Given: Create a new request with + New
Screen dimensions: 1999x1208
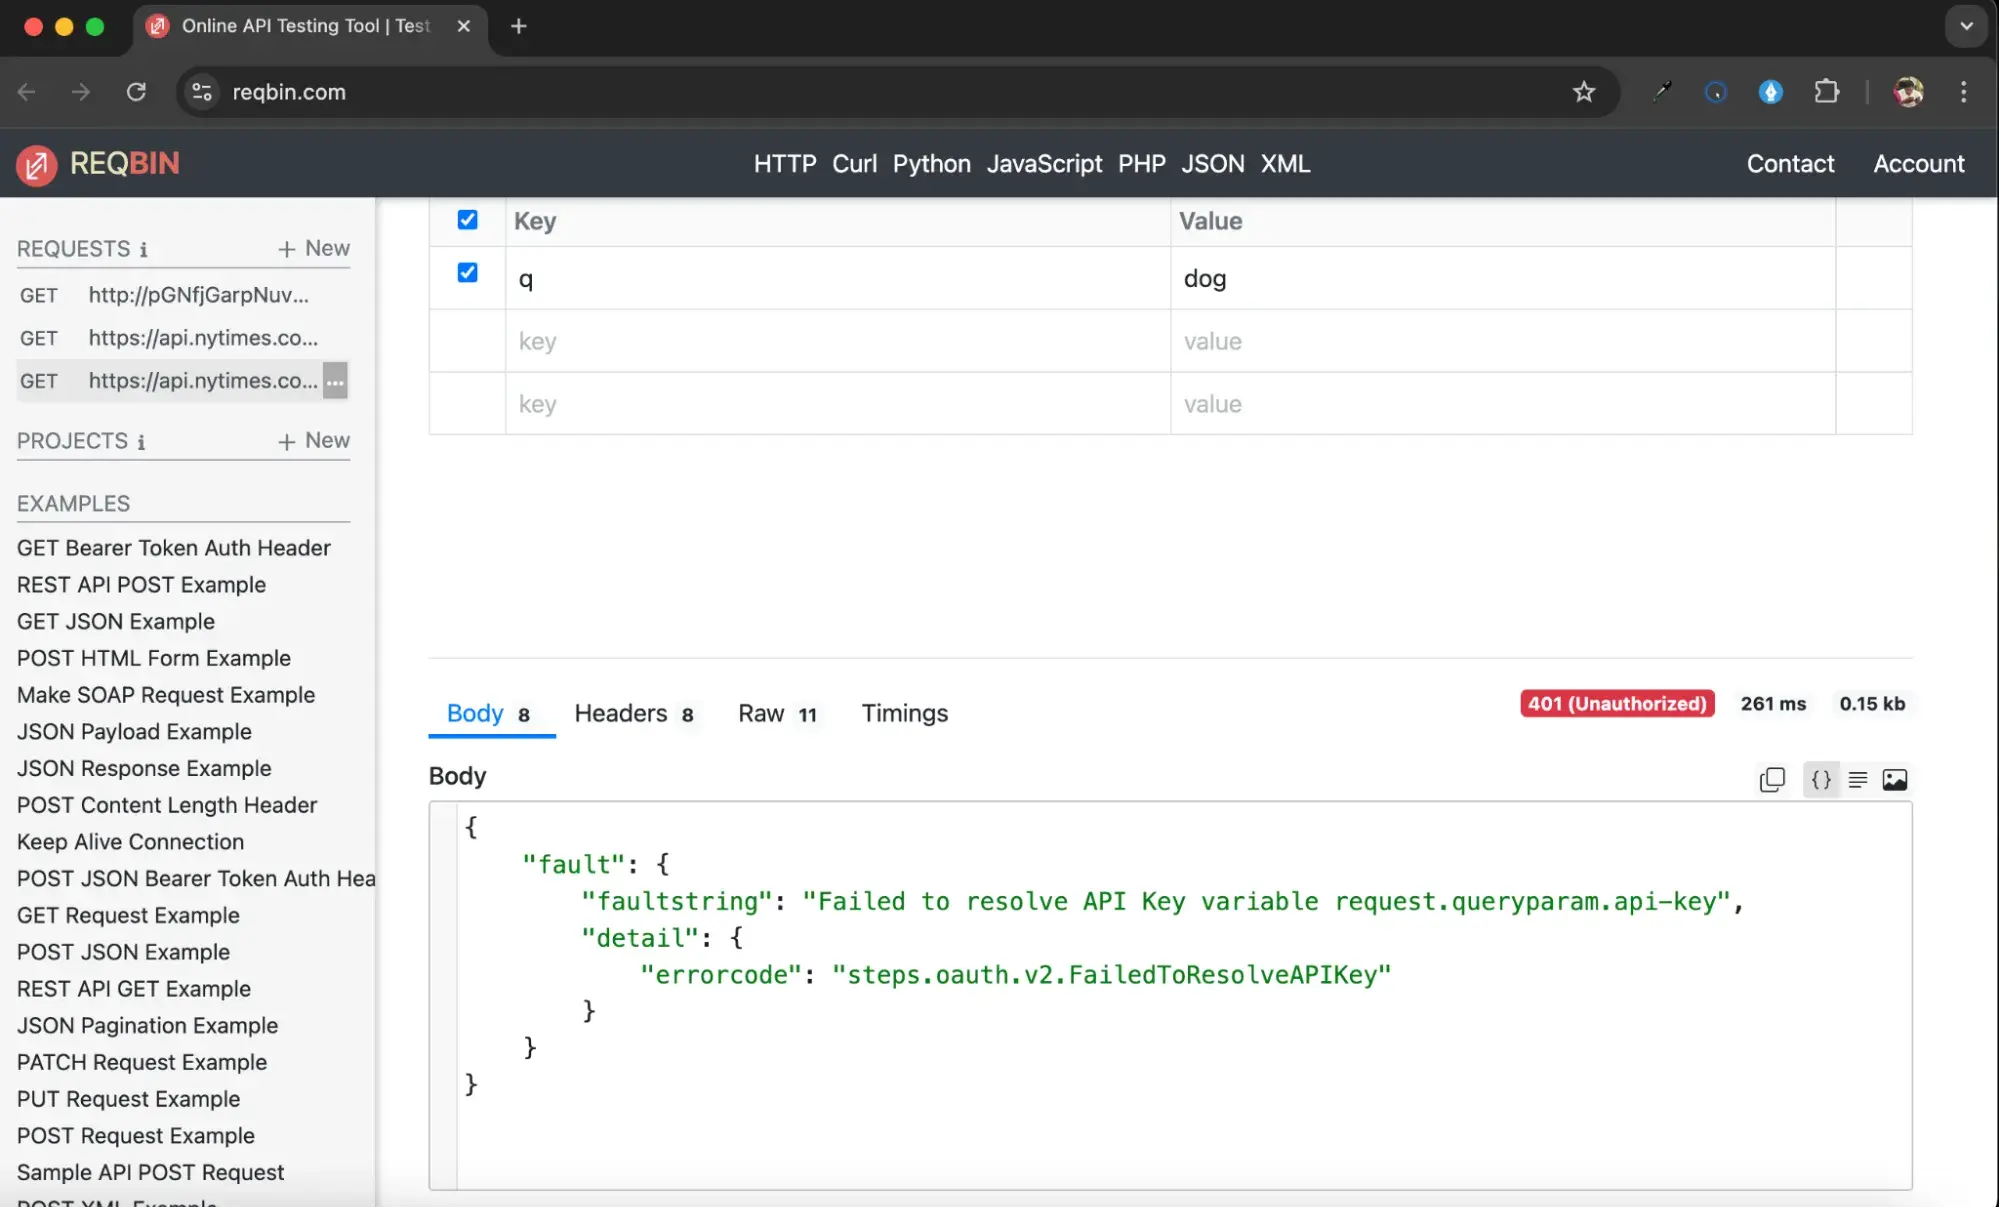Looking at the screenshot, I should point(314,249).
